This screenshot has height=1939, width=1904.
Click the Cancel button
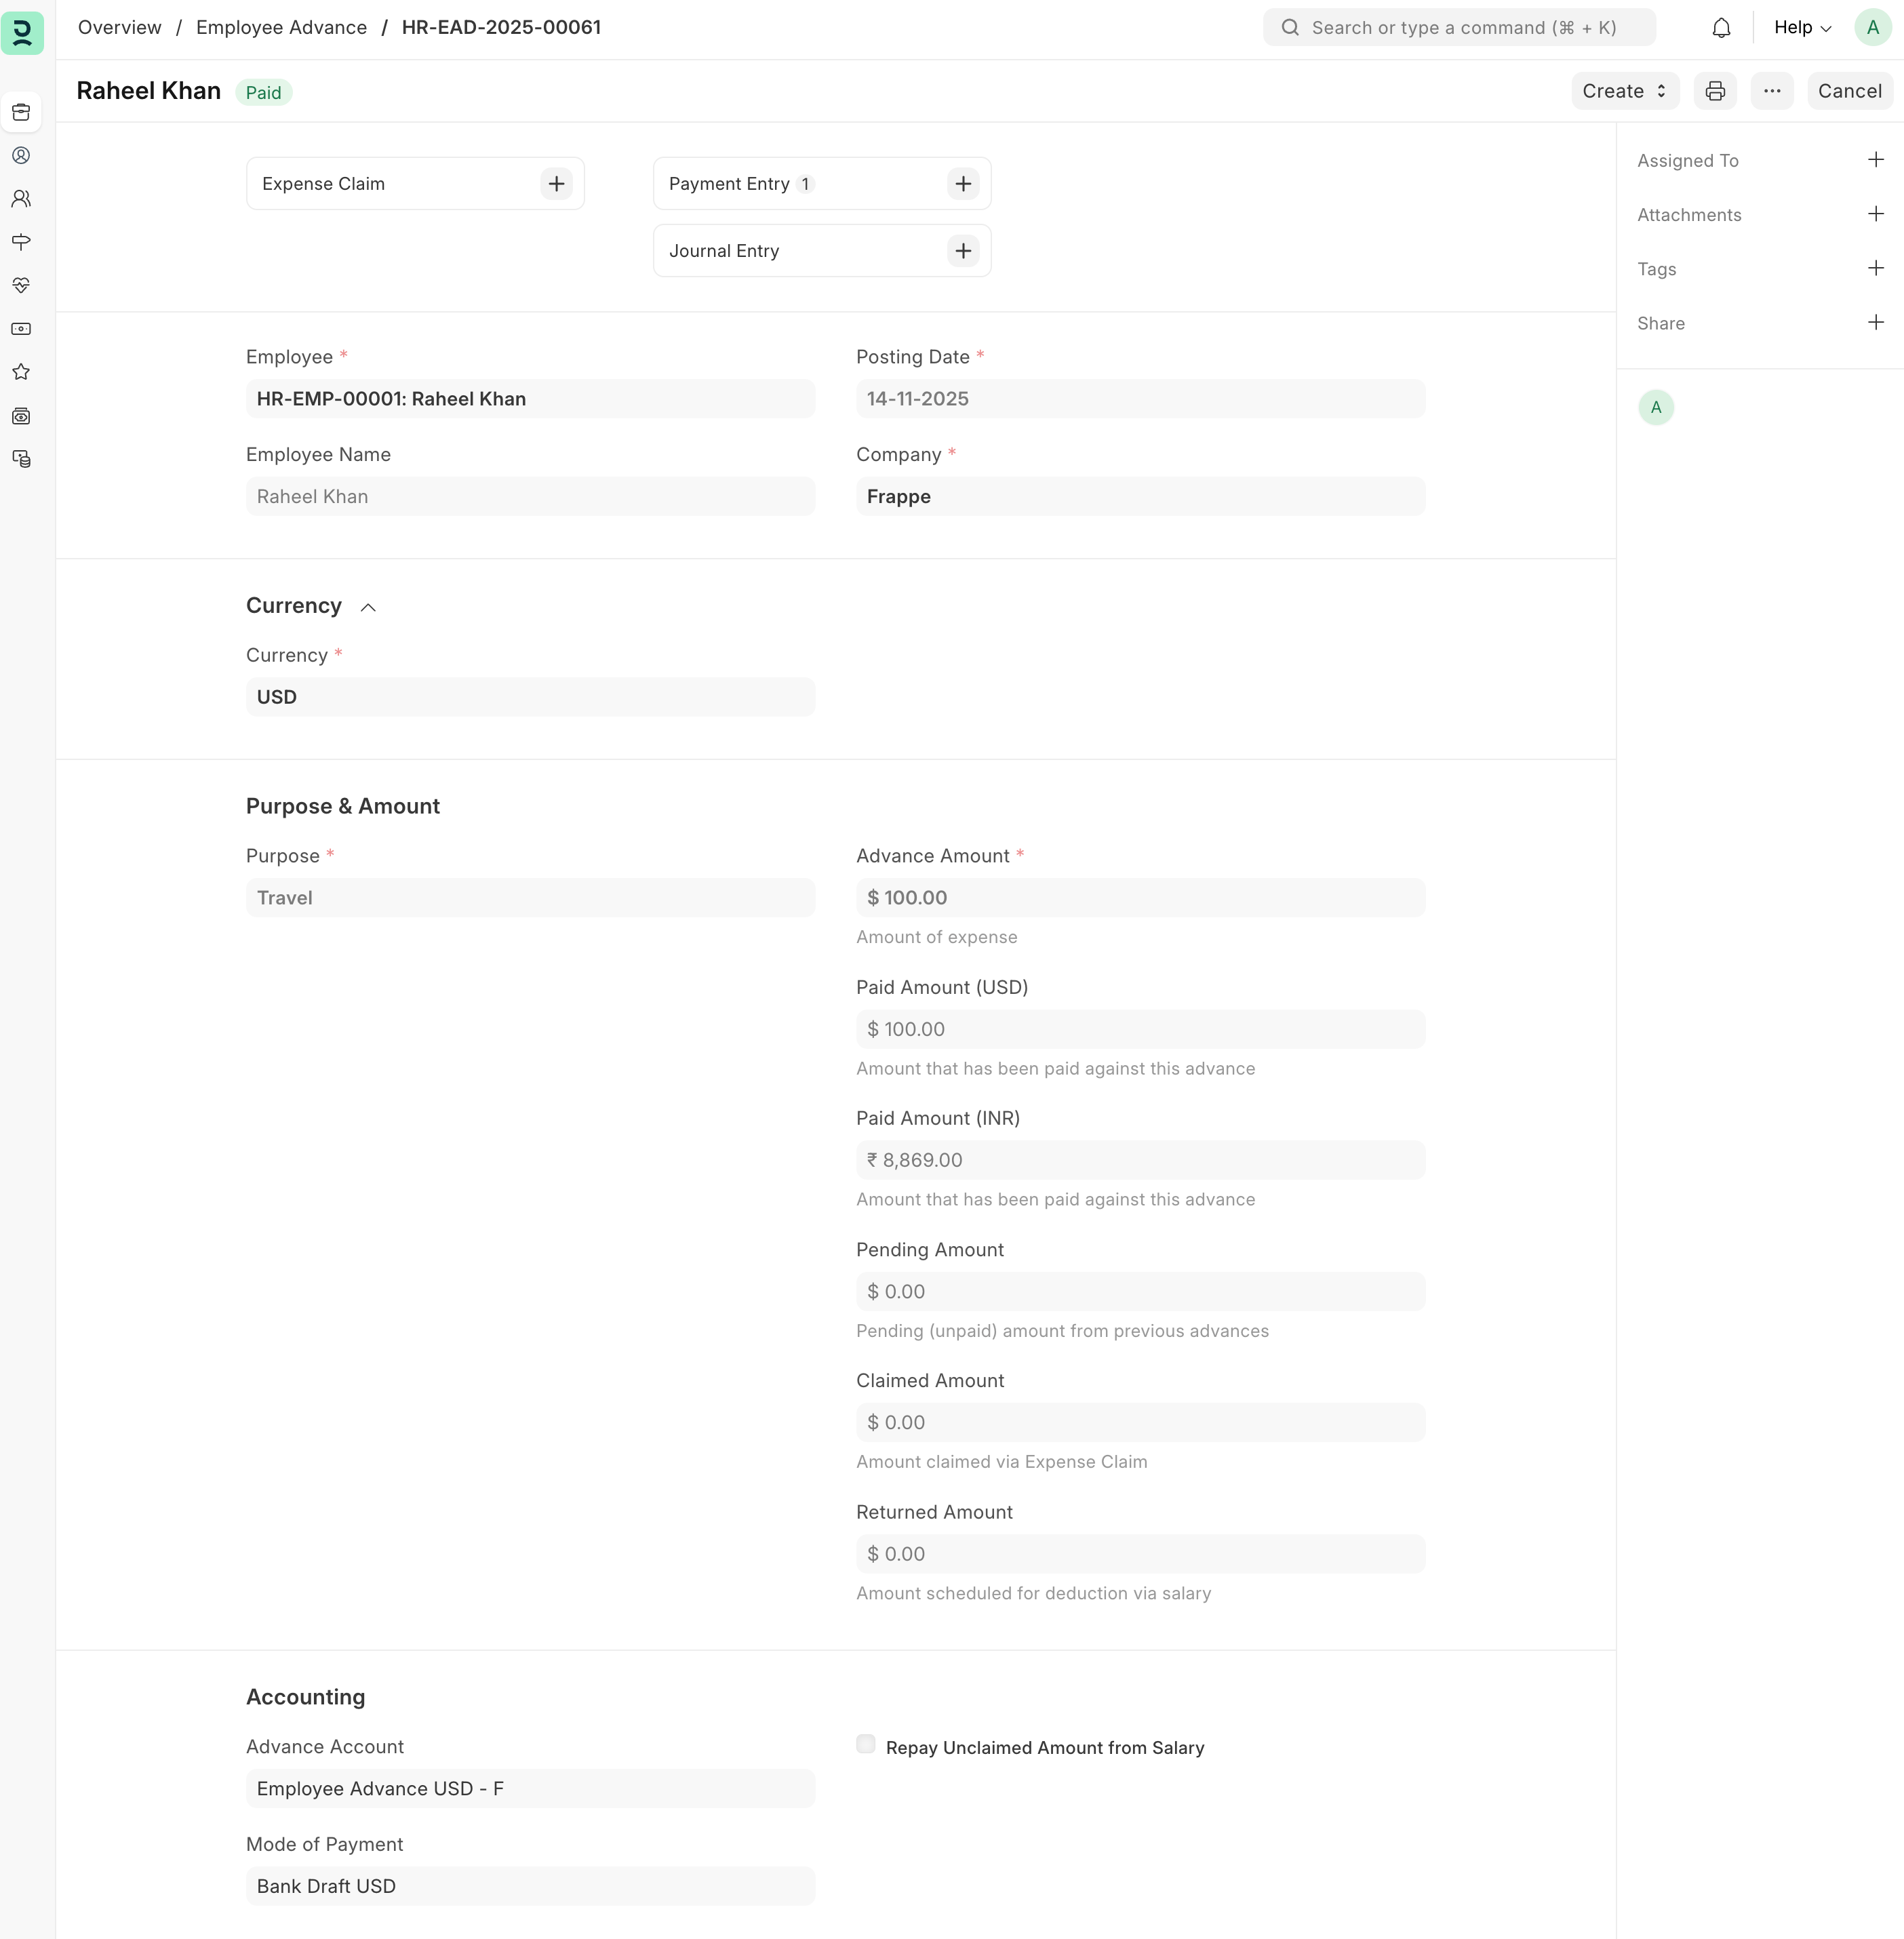1848,91
